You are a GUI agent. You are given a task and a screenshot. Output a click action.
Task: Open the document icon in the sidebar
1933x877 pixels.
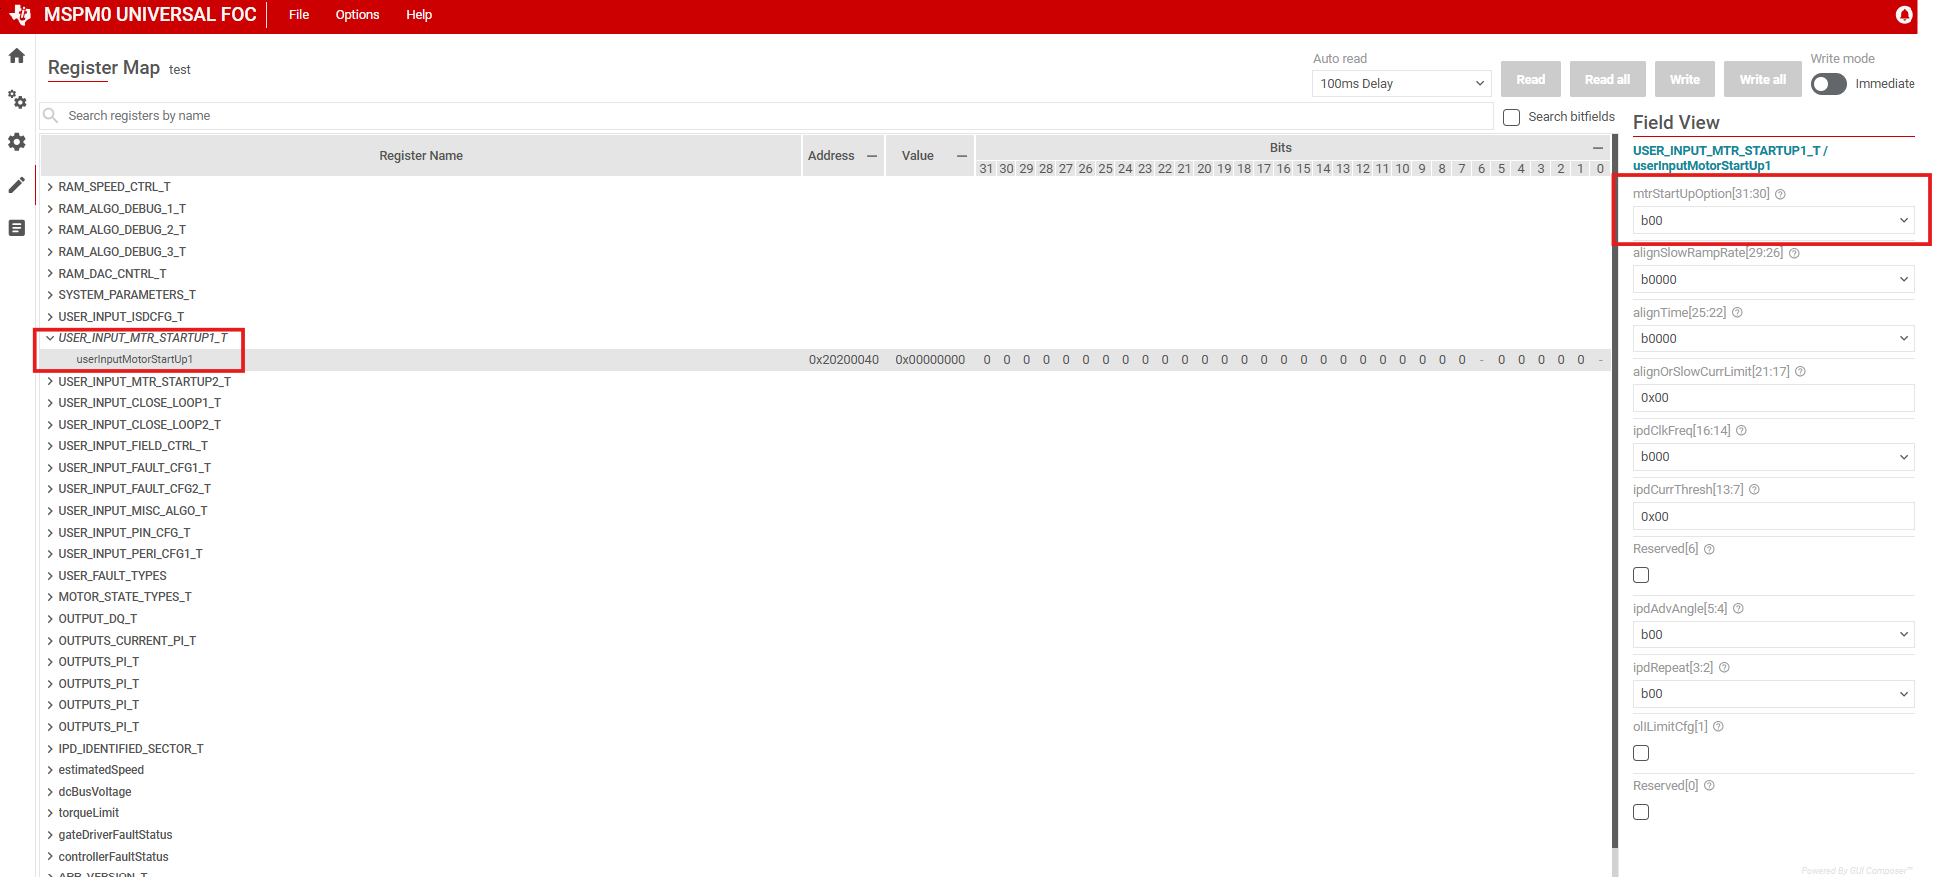tap(17, 228)
